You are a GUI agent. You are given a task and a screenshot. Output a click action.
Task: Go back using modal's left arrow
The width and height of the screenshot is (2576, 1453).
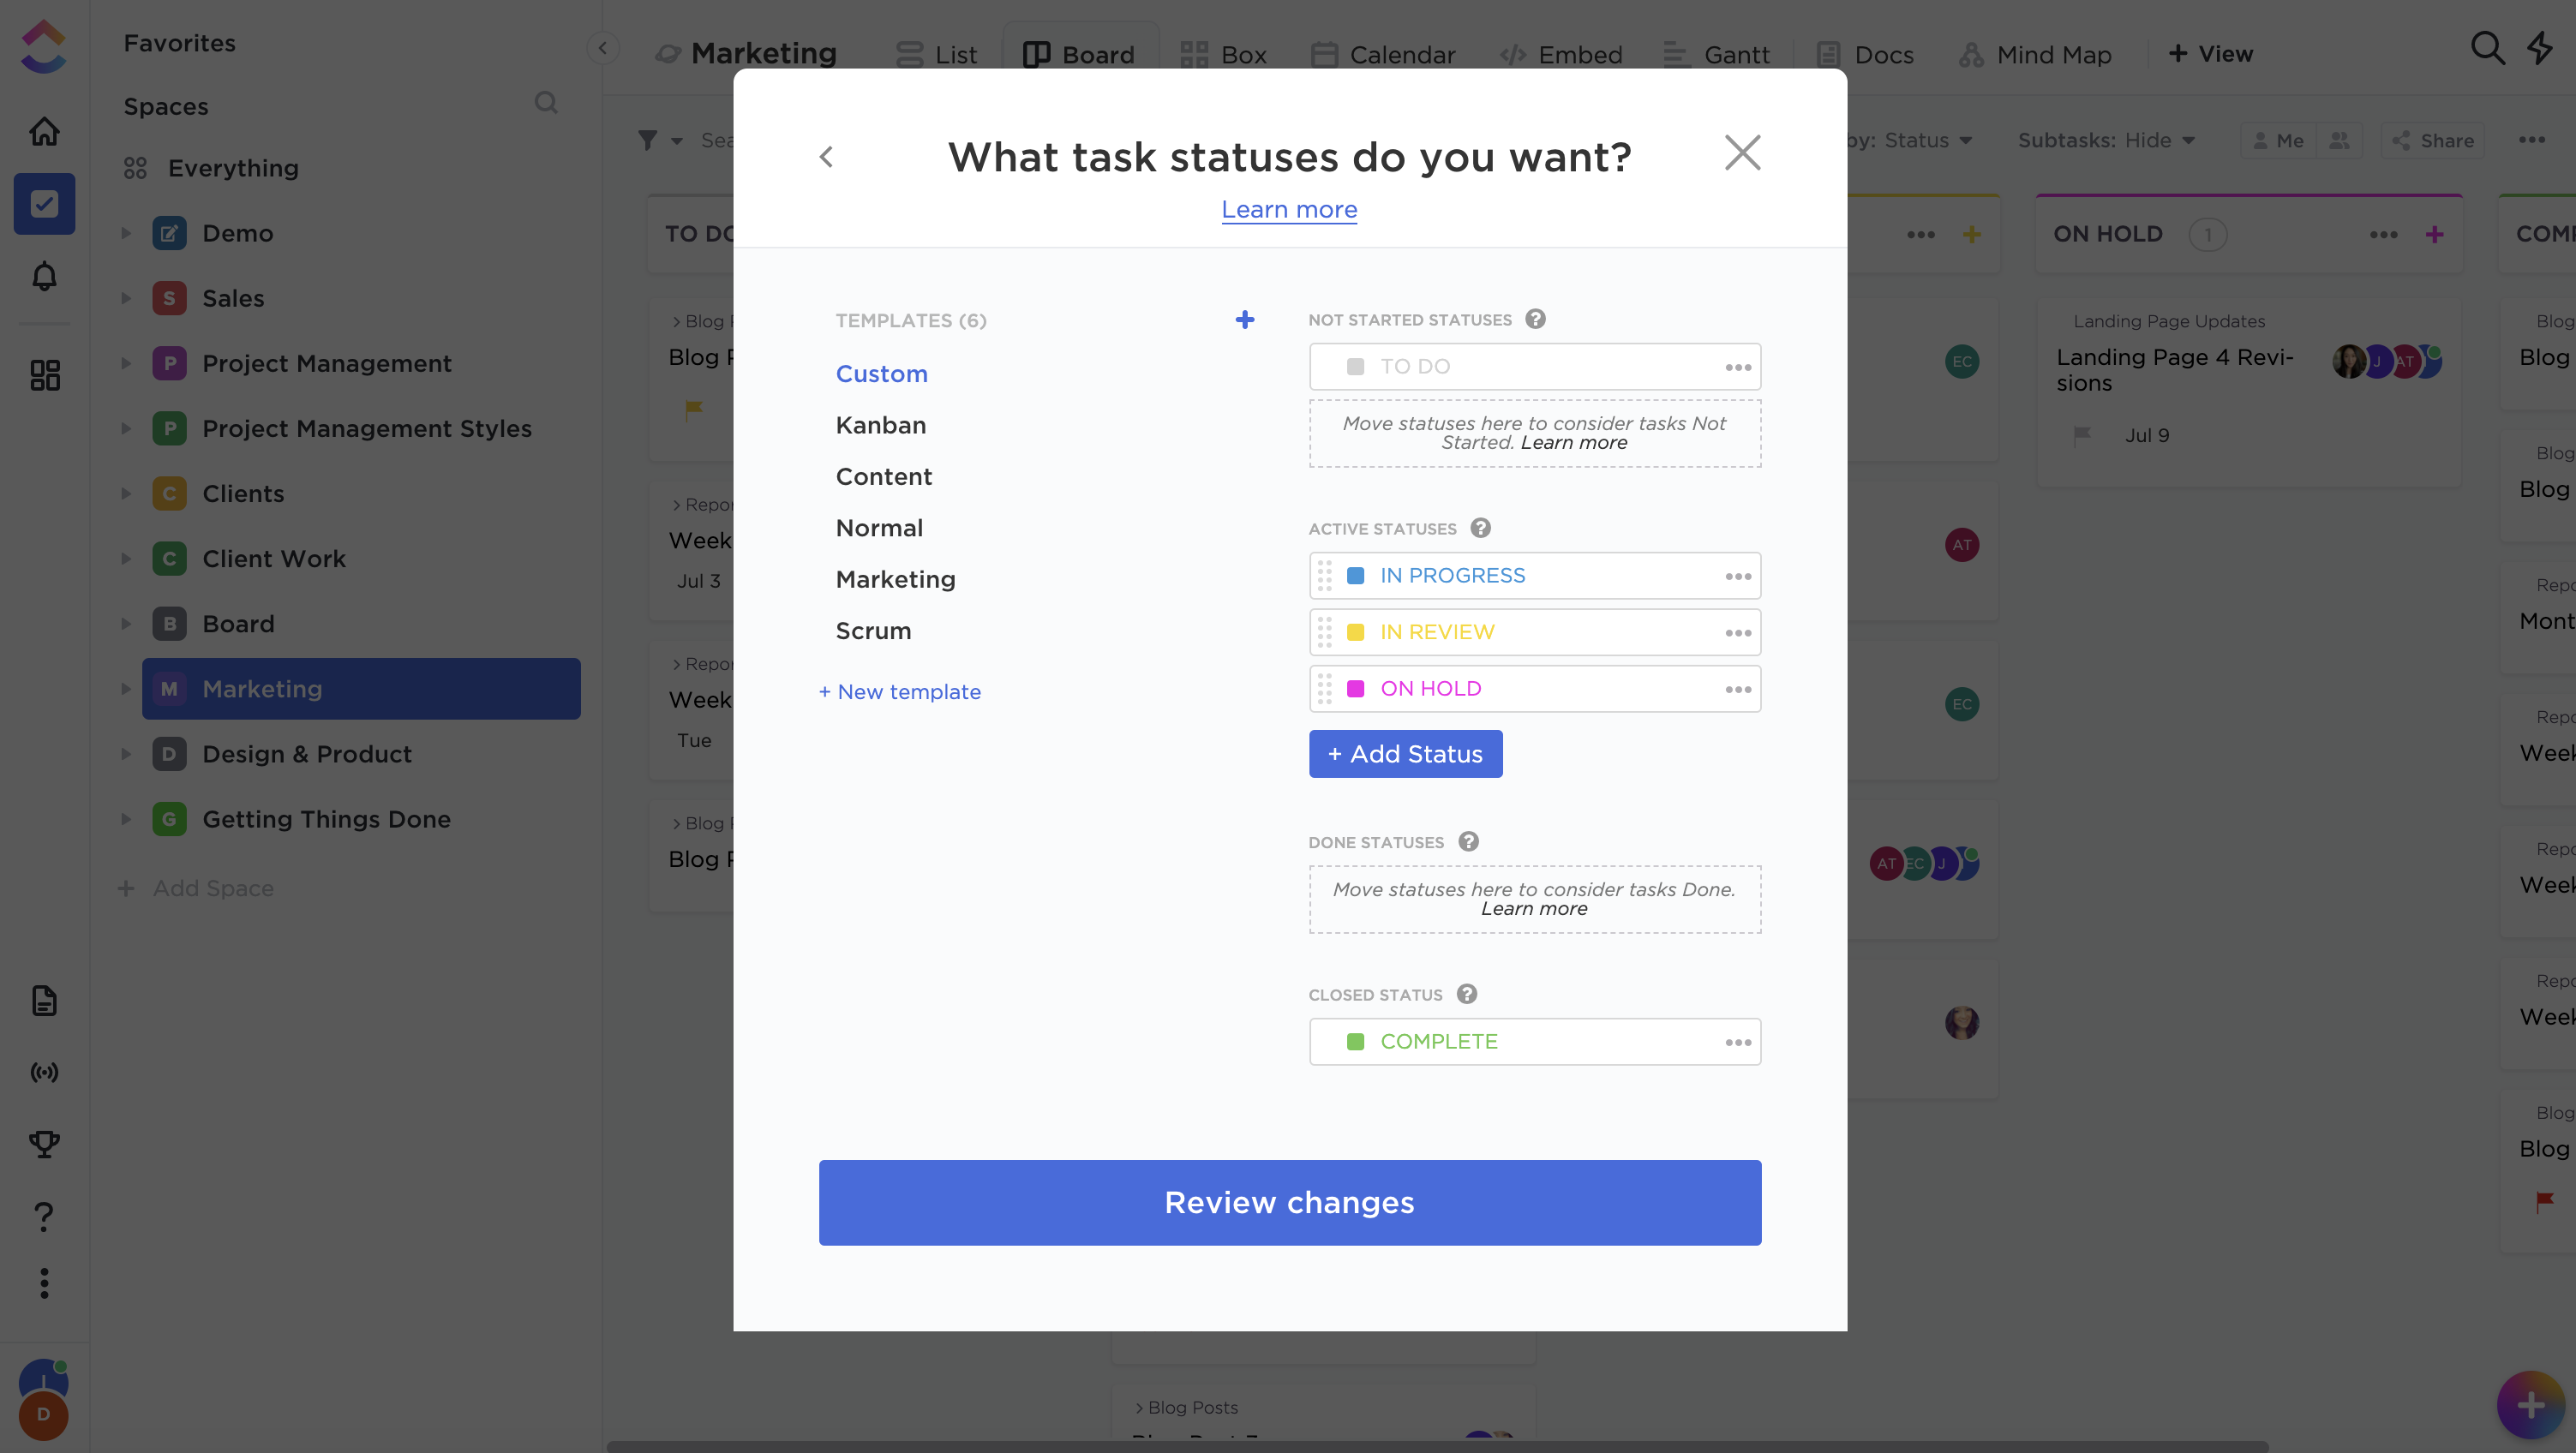pyautogui.click(x=826, y=157)
